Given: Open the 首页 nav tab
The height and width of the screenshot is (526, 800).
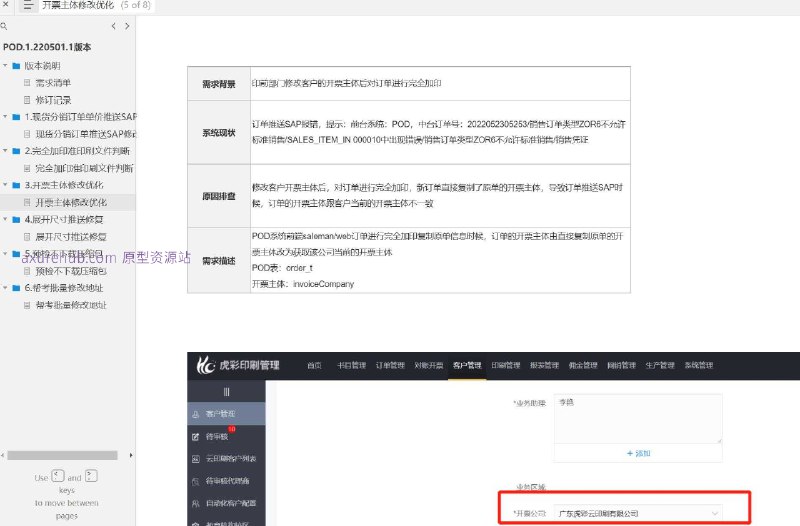Looking at the screenshot, I should coord(314,365).
